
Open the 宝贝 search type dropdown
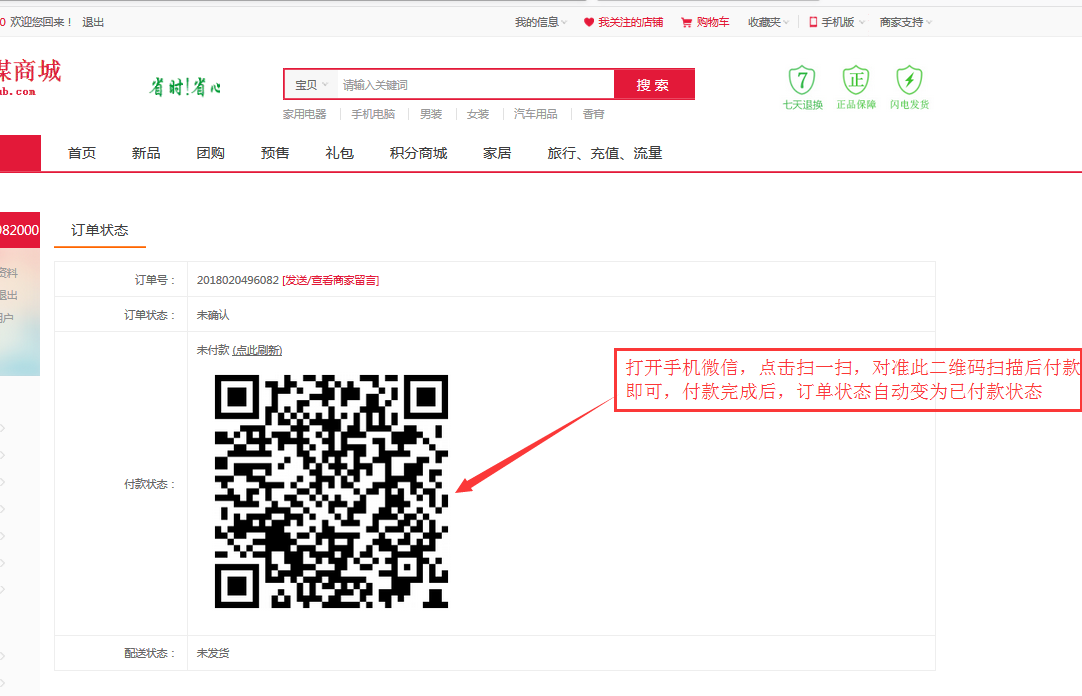point(311,85)
